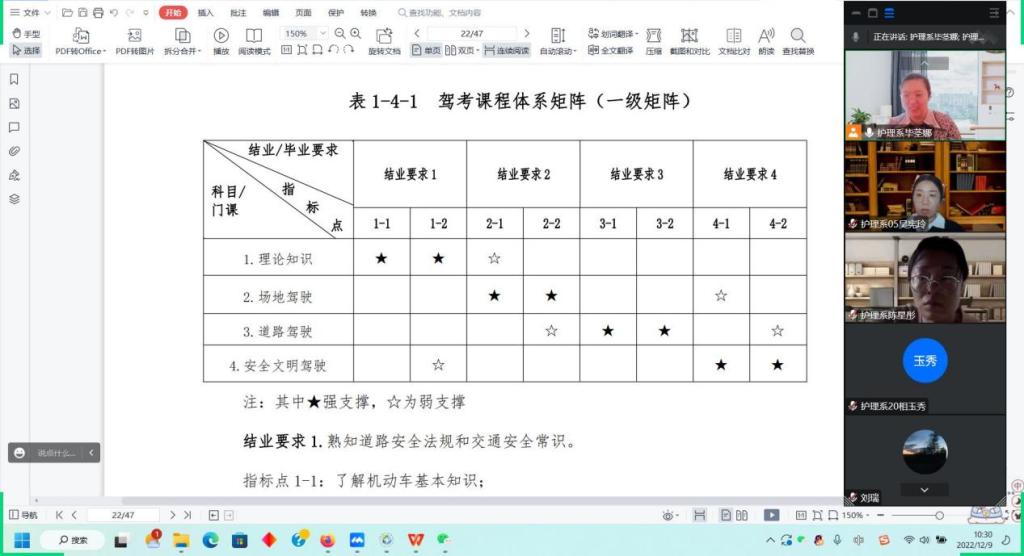The width and height of the screenshot is (1024, 556).
Task: Open the 保护 protect tab
Action: click(335, 13)
